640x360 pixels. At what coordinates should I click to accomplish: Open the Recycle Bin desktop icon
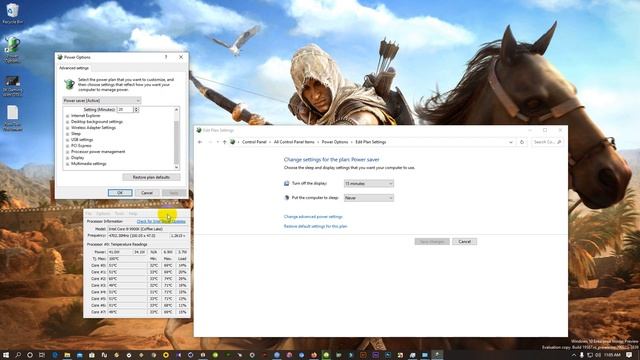tap(12, 13)
